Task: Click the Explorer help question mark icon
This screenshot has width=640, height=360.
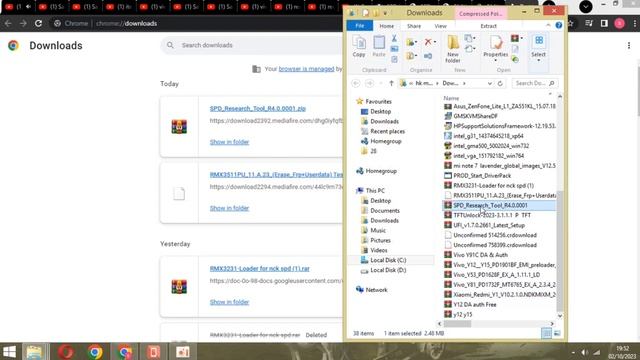Action: click(558, 25)
